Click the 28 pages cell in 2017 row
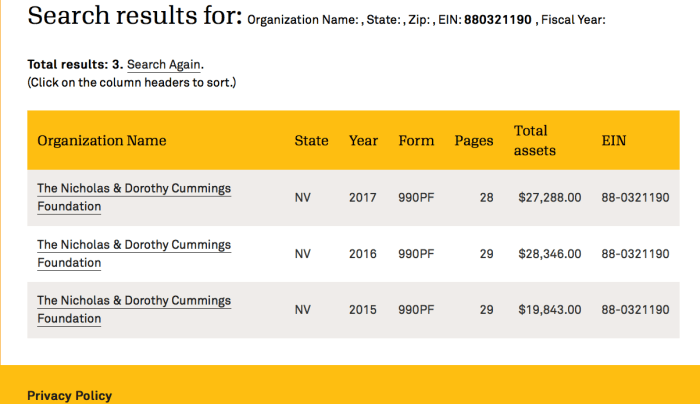700x404 pixels. point(486,198)
